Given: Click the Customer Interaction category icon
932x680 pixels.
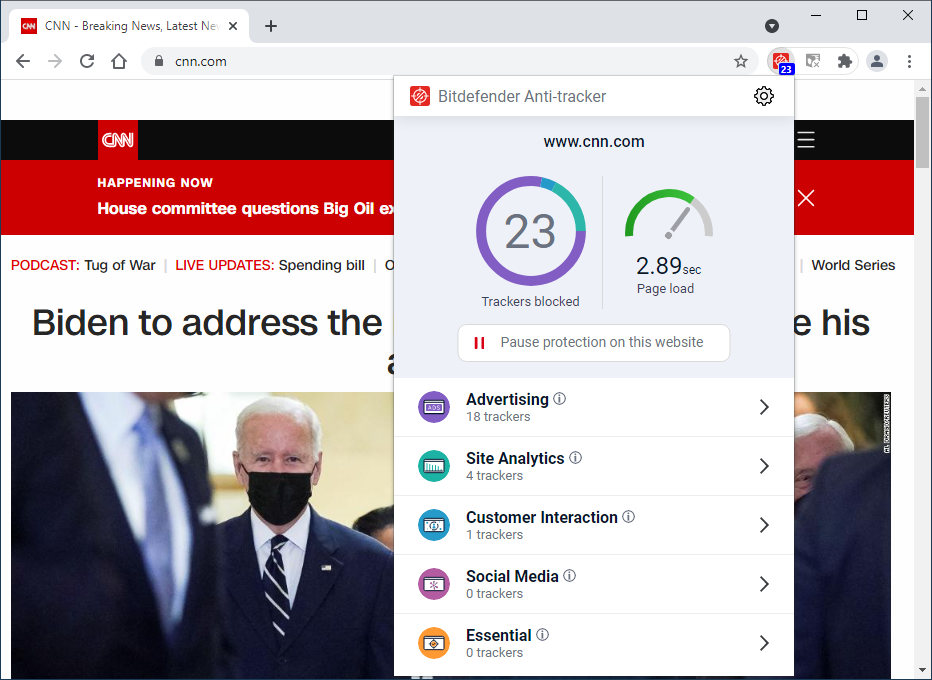Looking at the screenshot, I should point(433,525).
